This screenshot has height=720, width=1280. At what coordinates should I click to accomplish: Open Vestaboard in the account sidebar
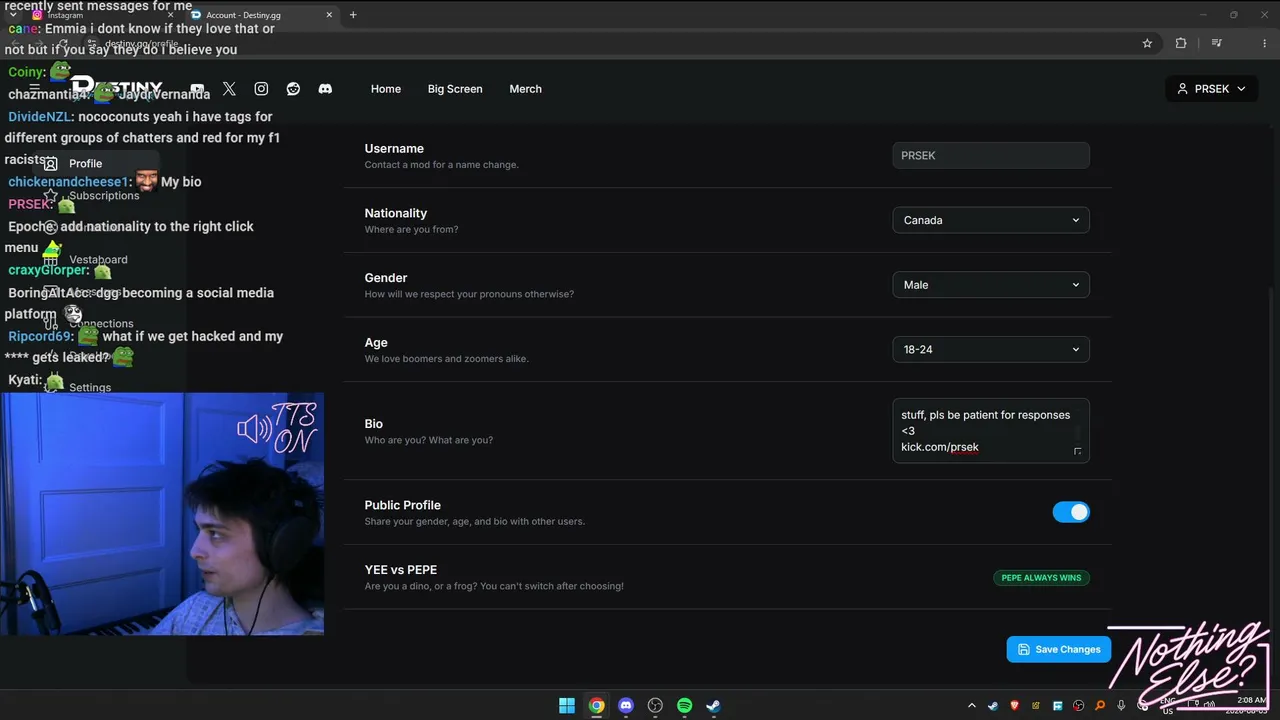(98, 259)
